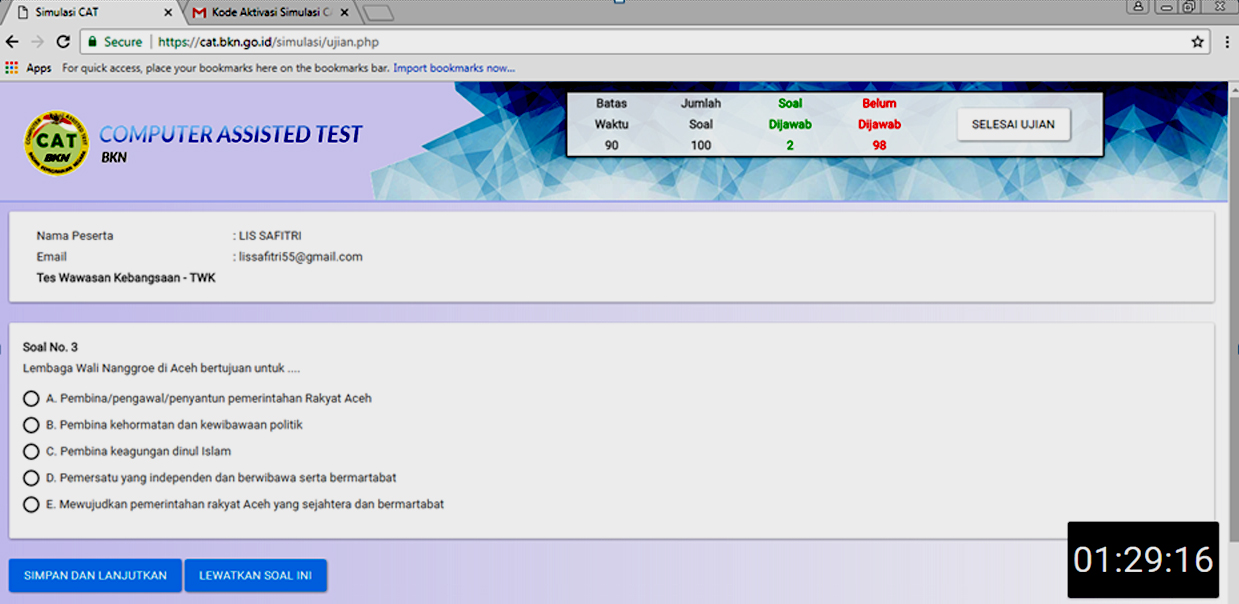Click the COMPUTER ASSISTED TEST heading
The image size is (1239, 604).
tap(231, 135)
